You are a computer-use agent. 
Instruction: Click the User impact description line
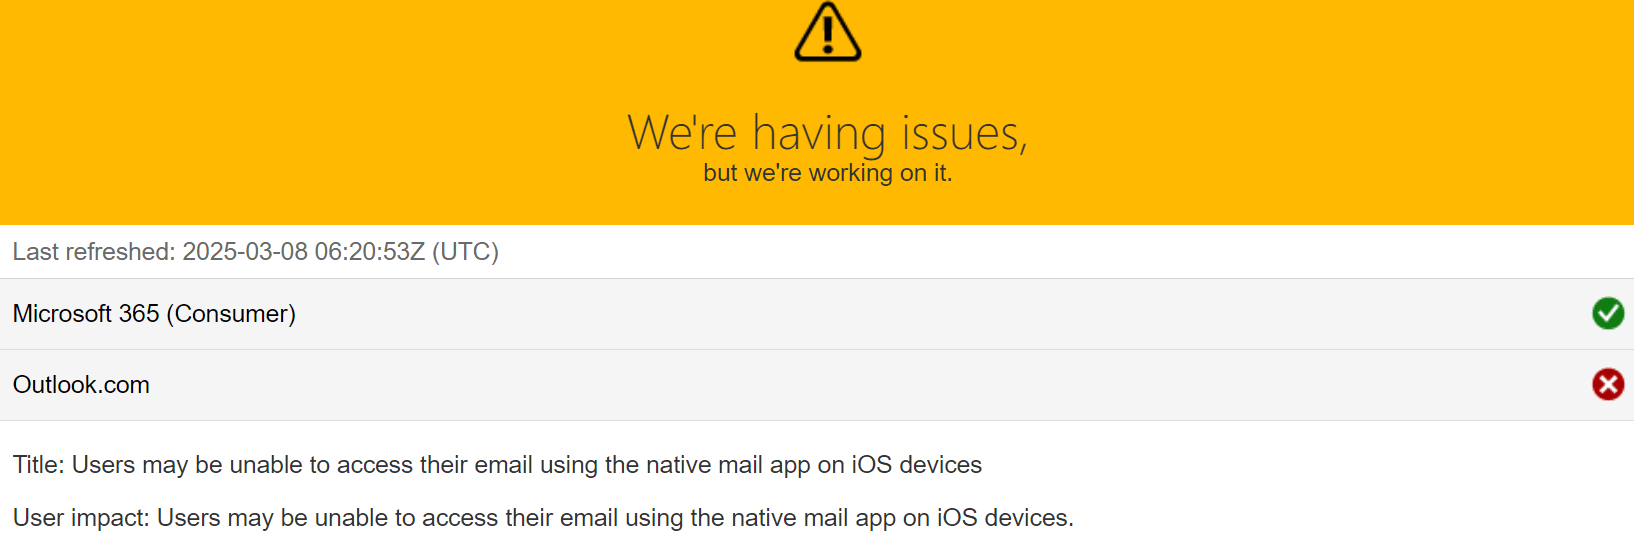coord(543,518)
